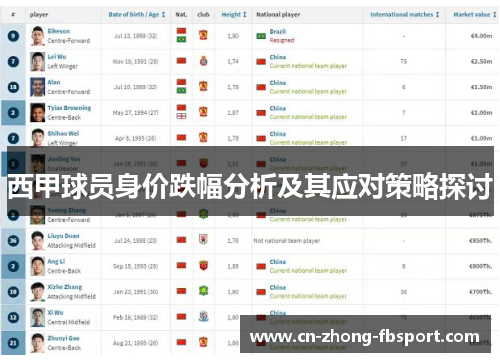Open Elkeson's club crest icon
This screenshot has width=500, height=362.
point(203,35)
